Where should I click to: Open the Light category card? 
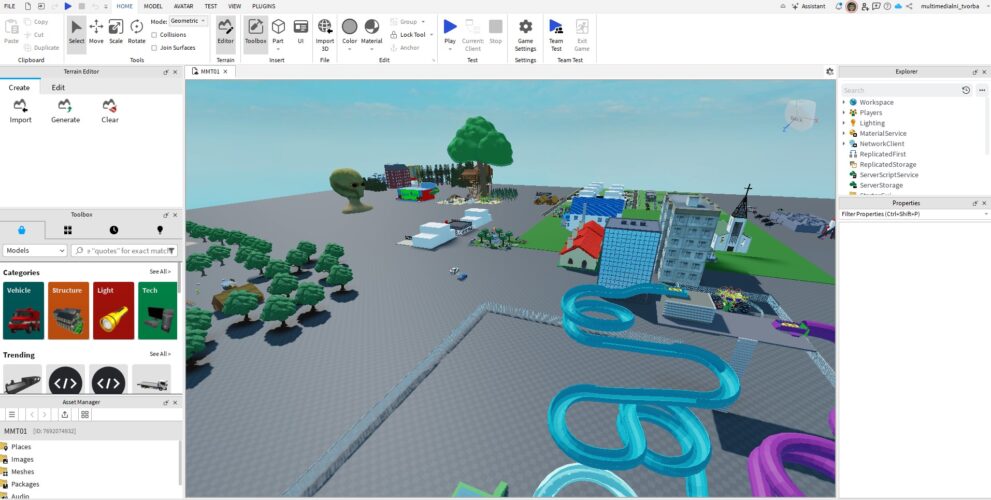pos(114,310)
